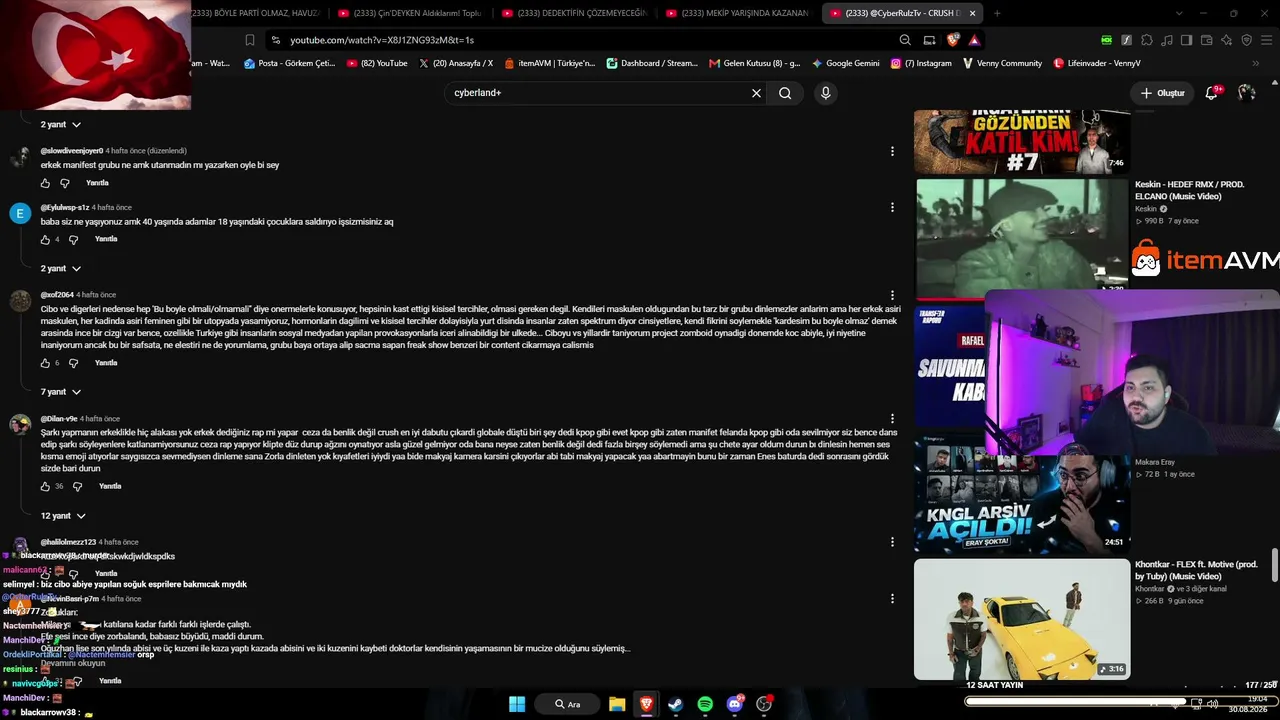Dislike the comment by @Eylulwsp-s1z
Viewport: 1280px width, 720px height.
point(73,240)
